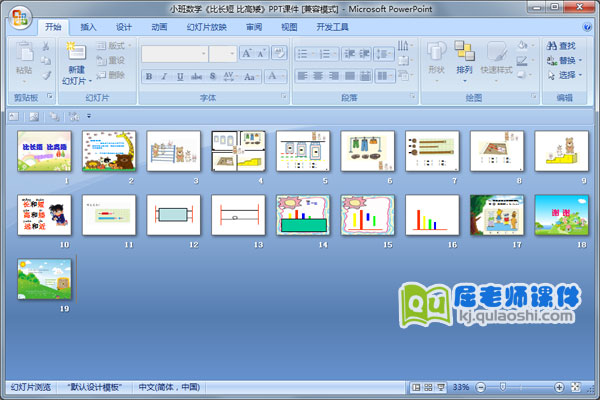
Task: Click the Shape Fill paint bucket
Action: tap(524, 46)
